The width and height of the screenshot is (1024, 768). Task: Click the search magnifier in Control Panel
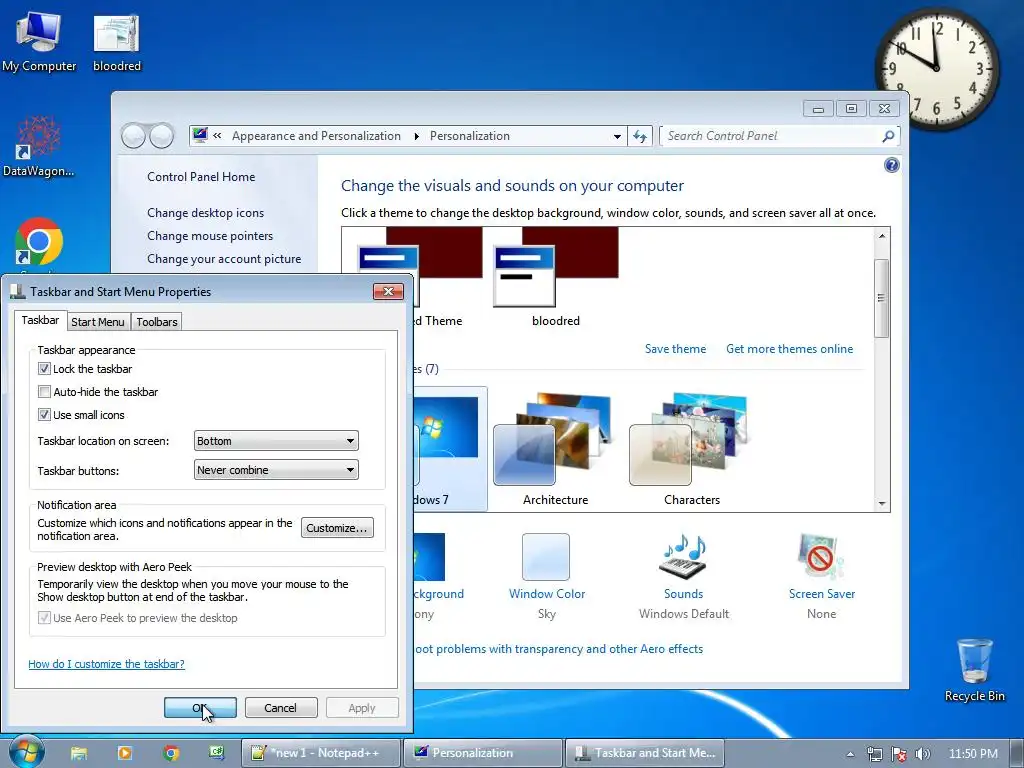point(888,136)
